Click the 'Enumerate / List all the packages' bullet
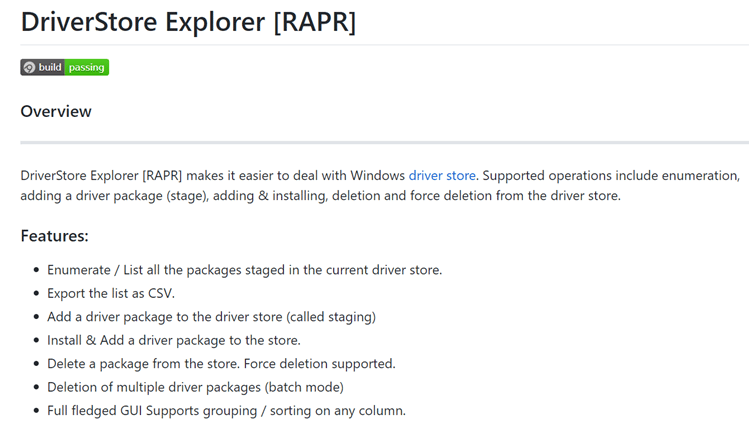The image size is (749, 426). point(245,270)
